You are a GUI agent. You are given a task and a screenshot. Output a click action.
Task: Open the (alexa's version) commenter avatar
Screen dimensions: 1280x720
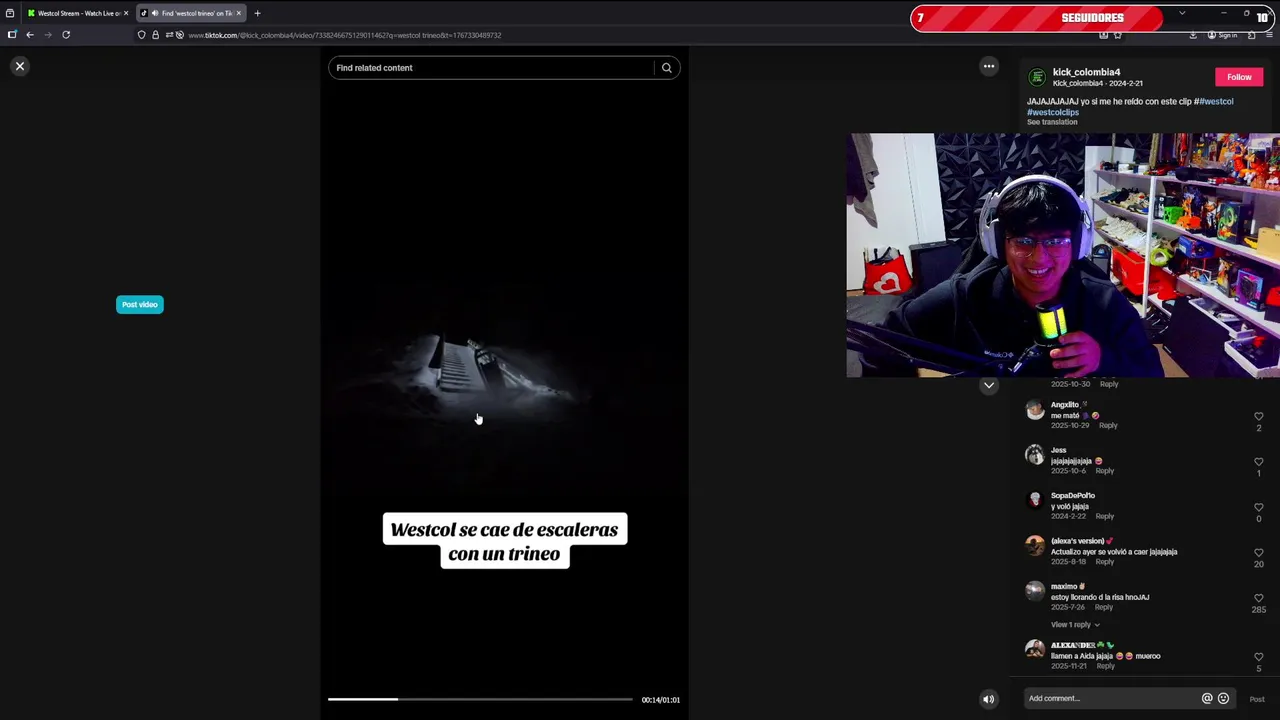coord(1035,545)
